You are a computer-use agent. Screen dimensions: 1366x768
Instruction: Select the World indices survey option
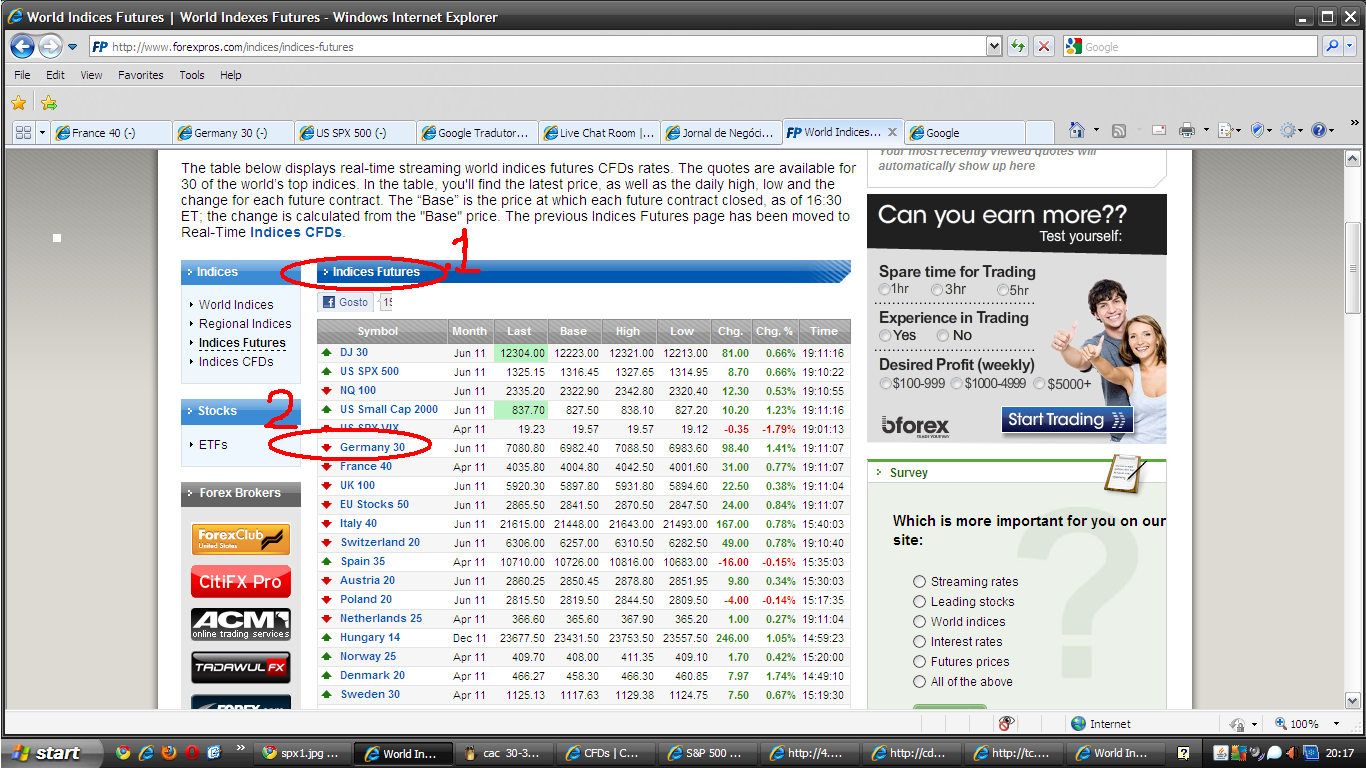[920, 622]
